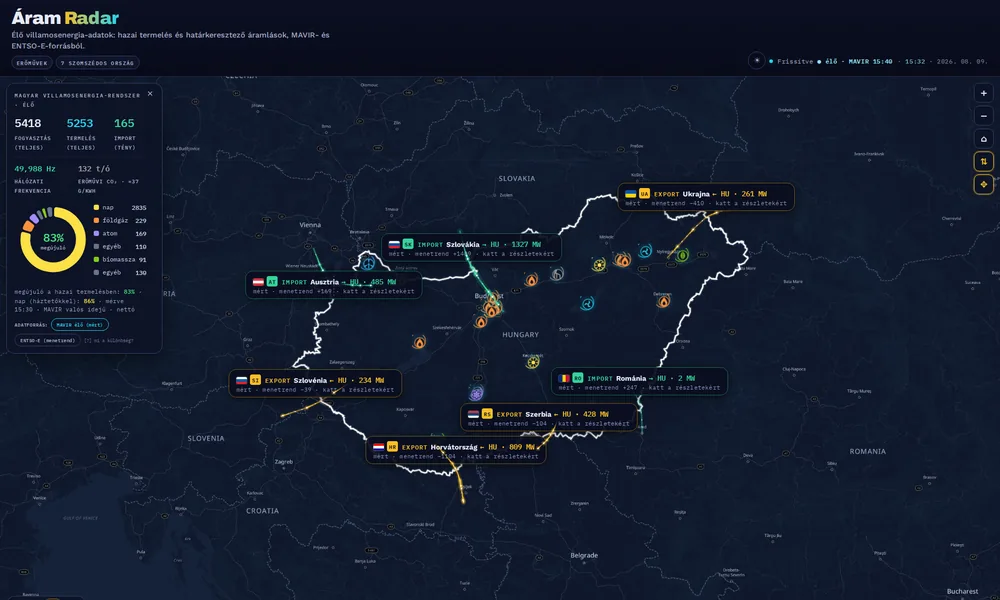Click the RS country code badge
This screenshot has height=600, width=1000.
[x=487, y=414]
